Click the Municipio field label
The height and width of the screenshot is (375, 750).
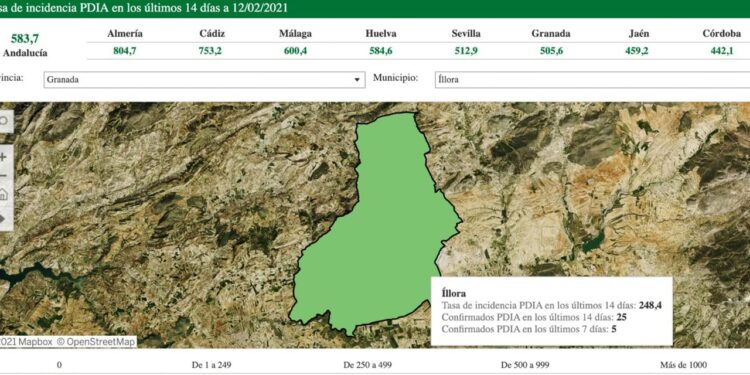396,78
